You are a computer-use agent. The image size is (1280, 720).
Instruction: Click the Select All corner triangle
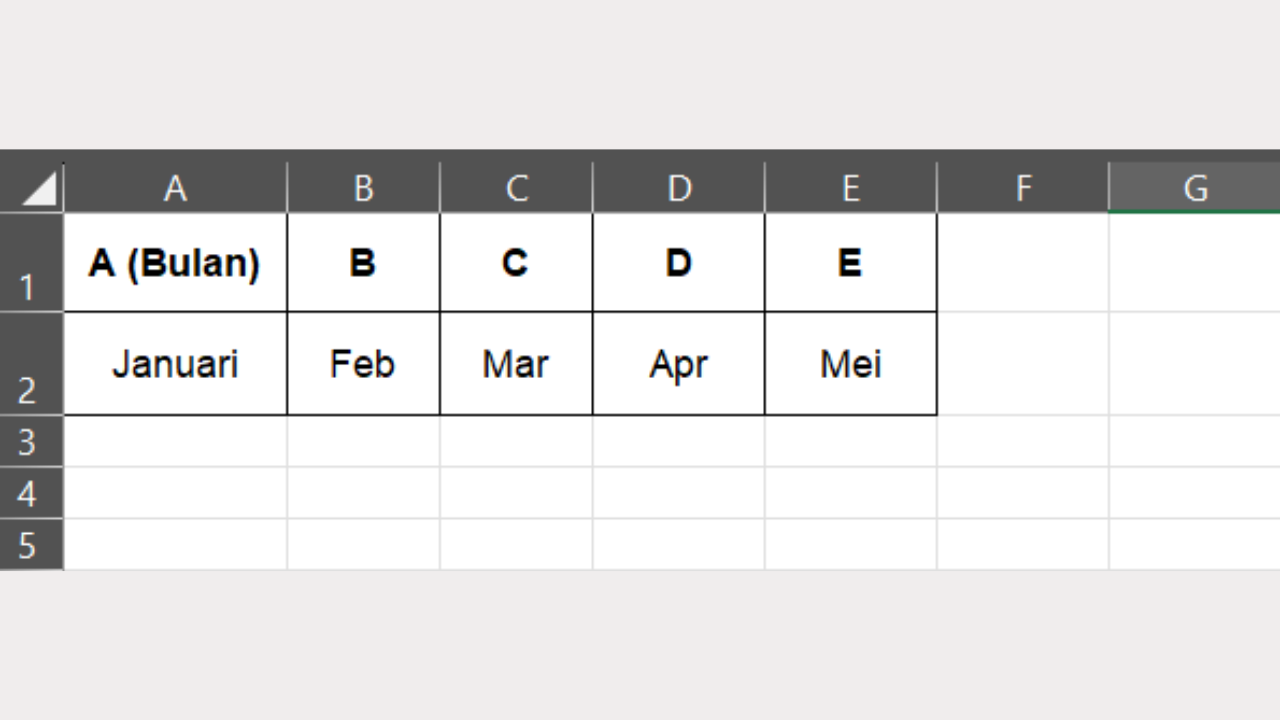[38, 188]
